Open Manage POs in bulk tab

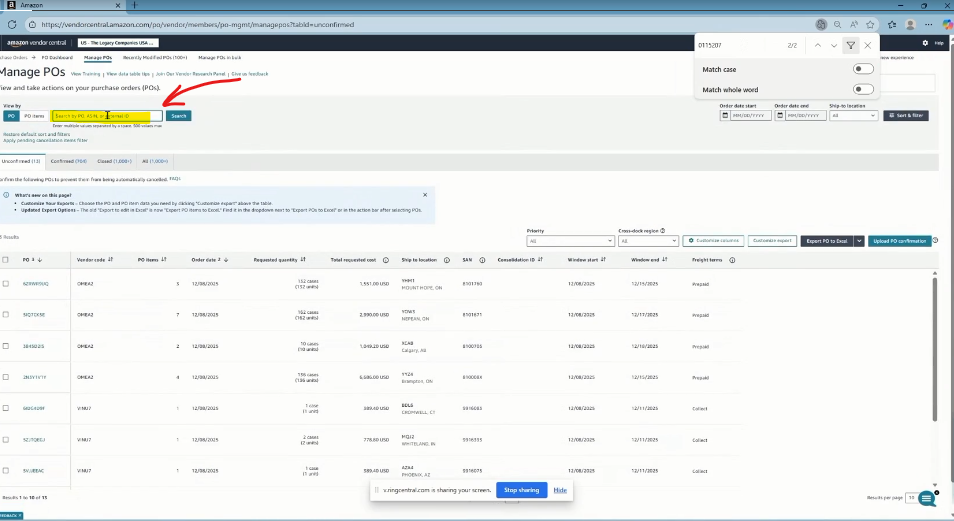point(220,57)
